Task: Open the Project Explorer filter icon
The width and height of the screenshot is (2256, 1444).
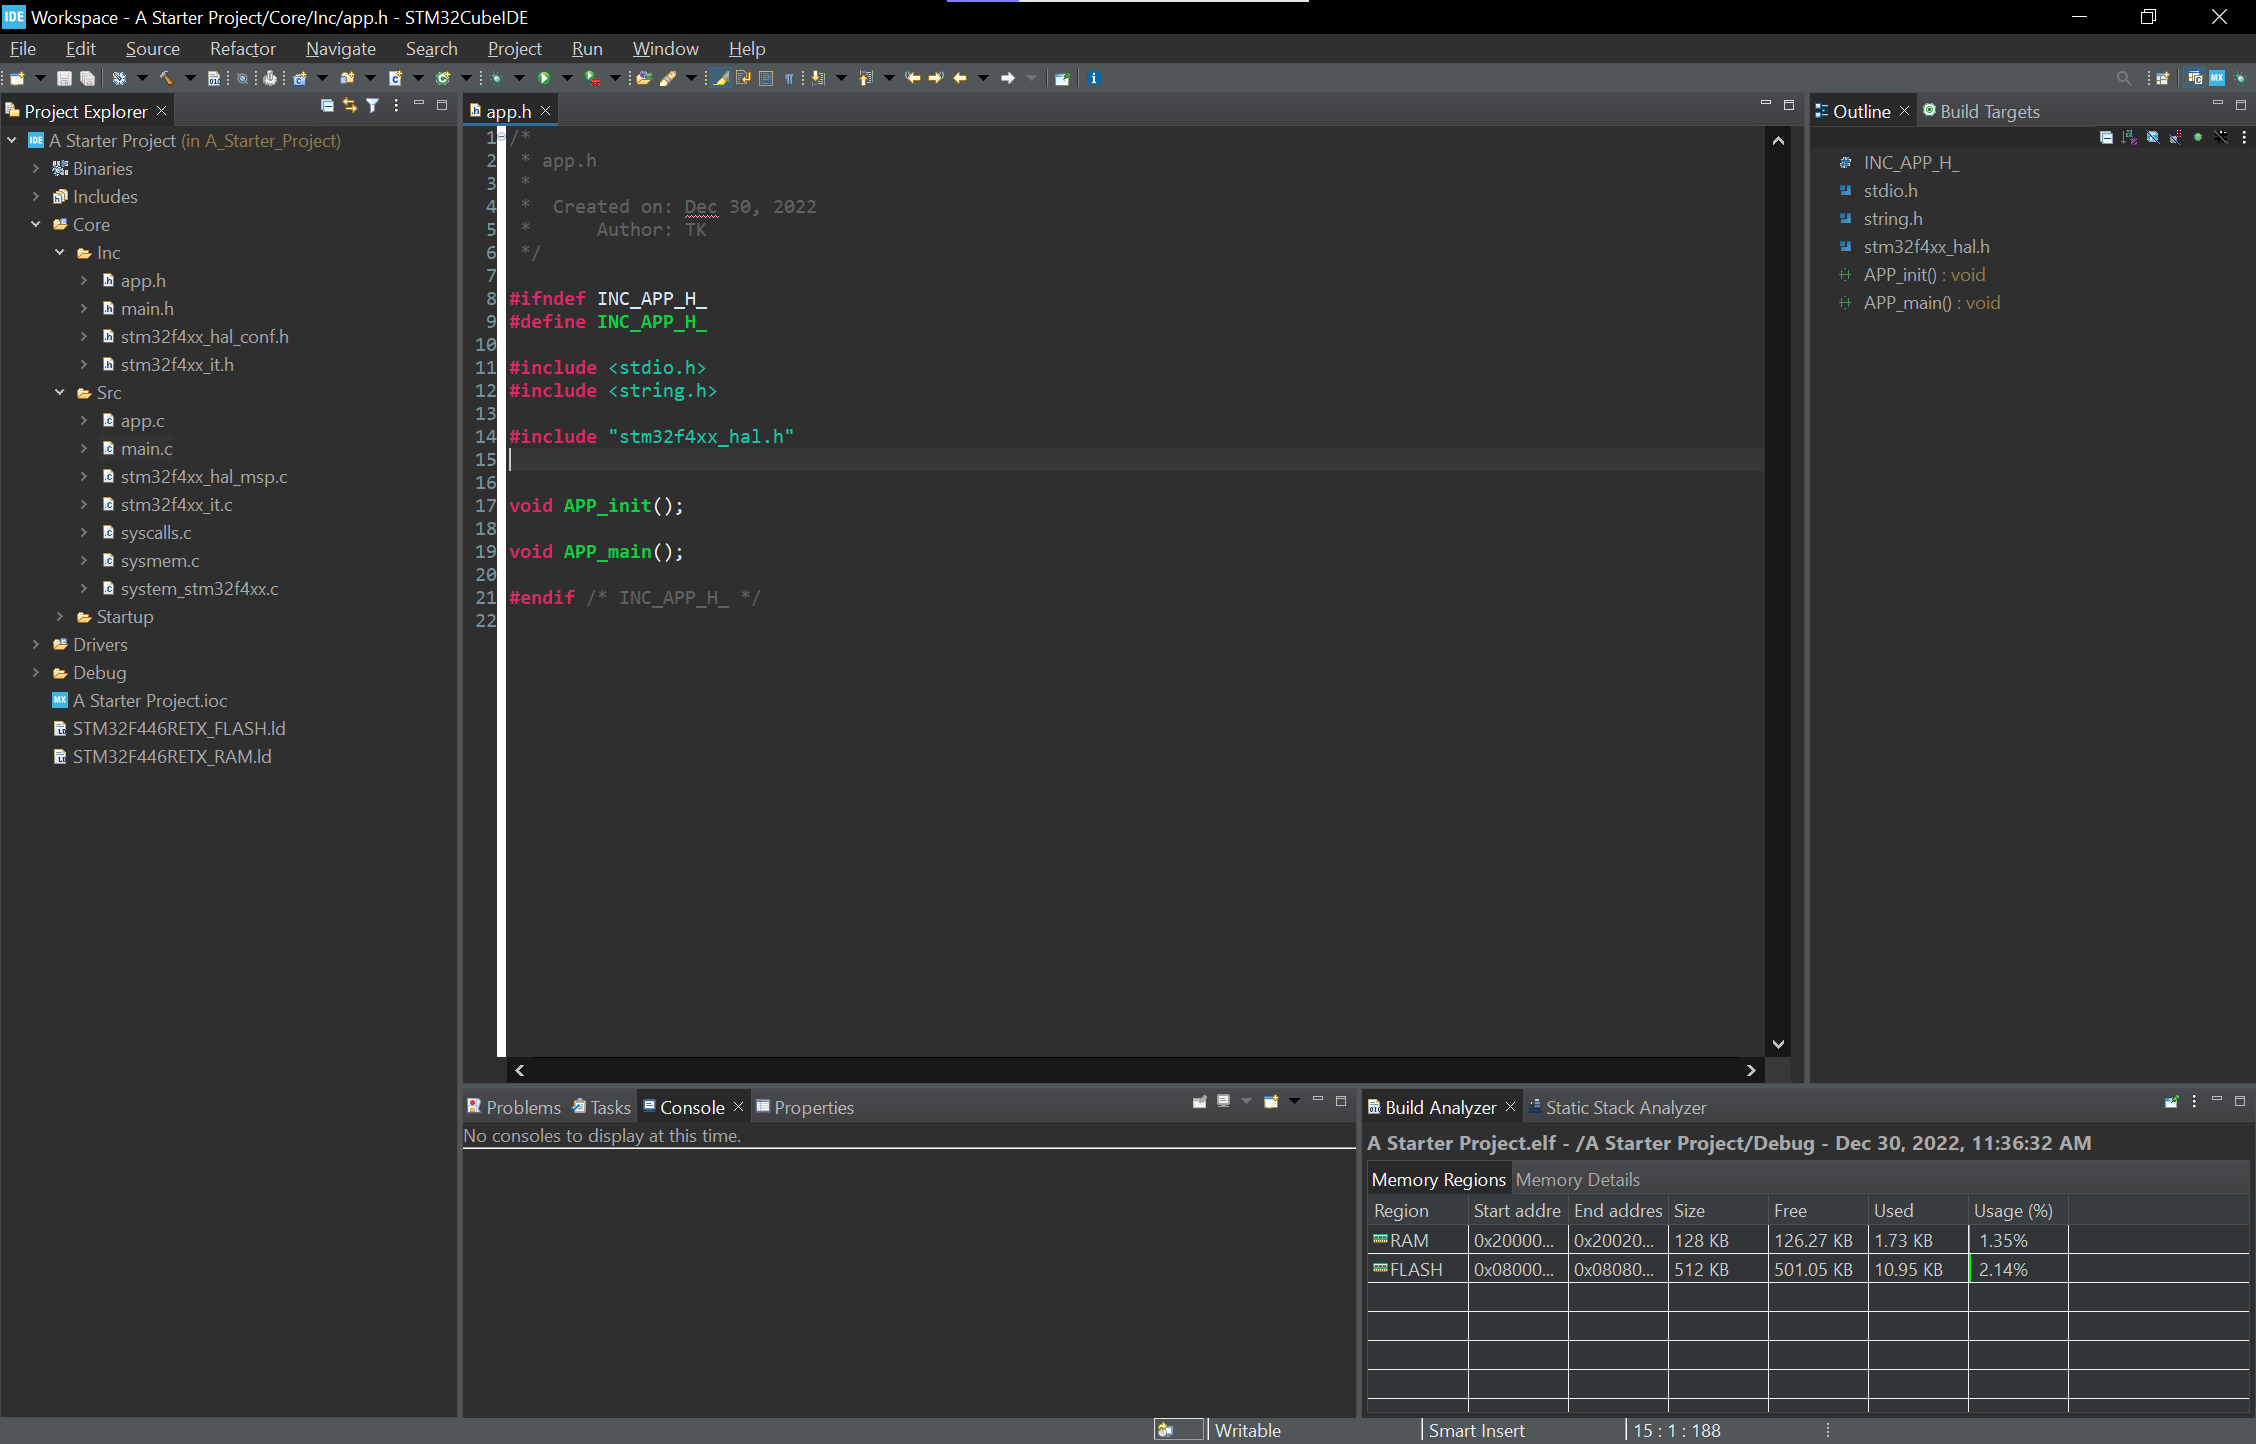Action: [x=372, y=106]
